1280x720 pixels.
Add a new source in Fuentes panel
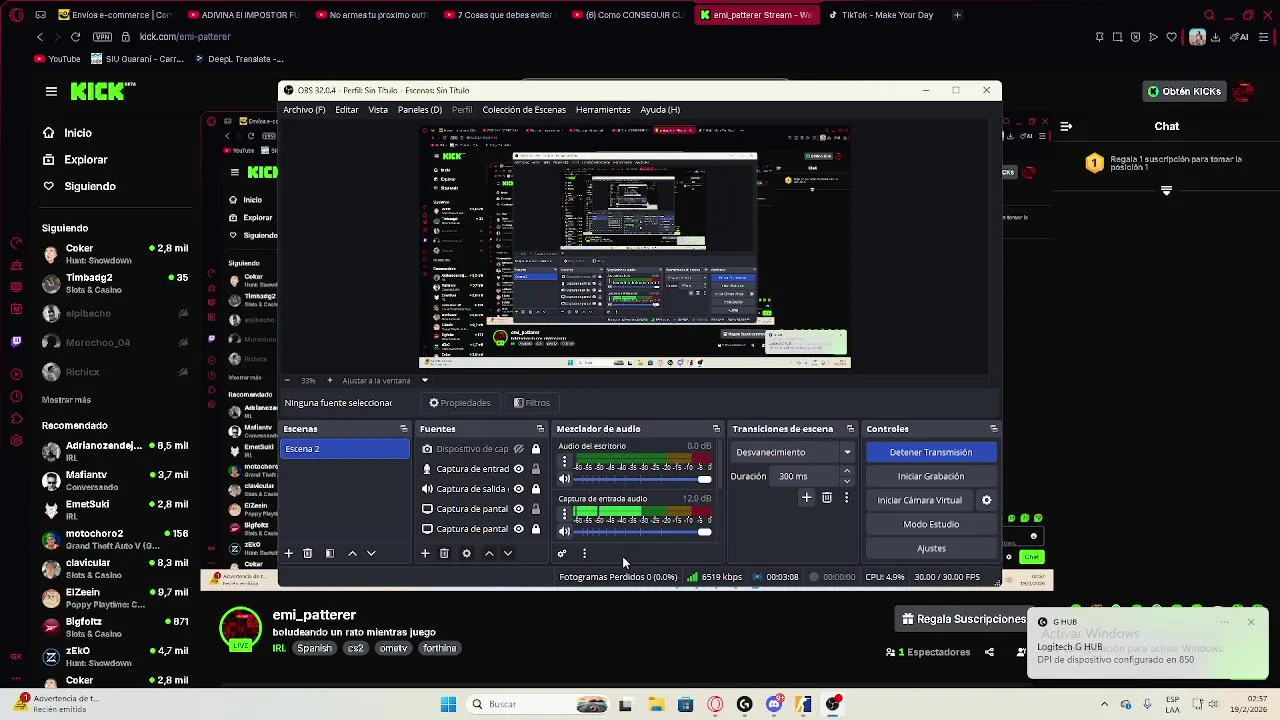425,553
